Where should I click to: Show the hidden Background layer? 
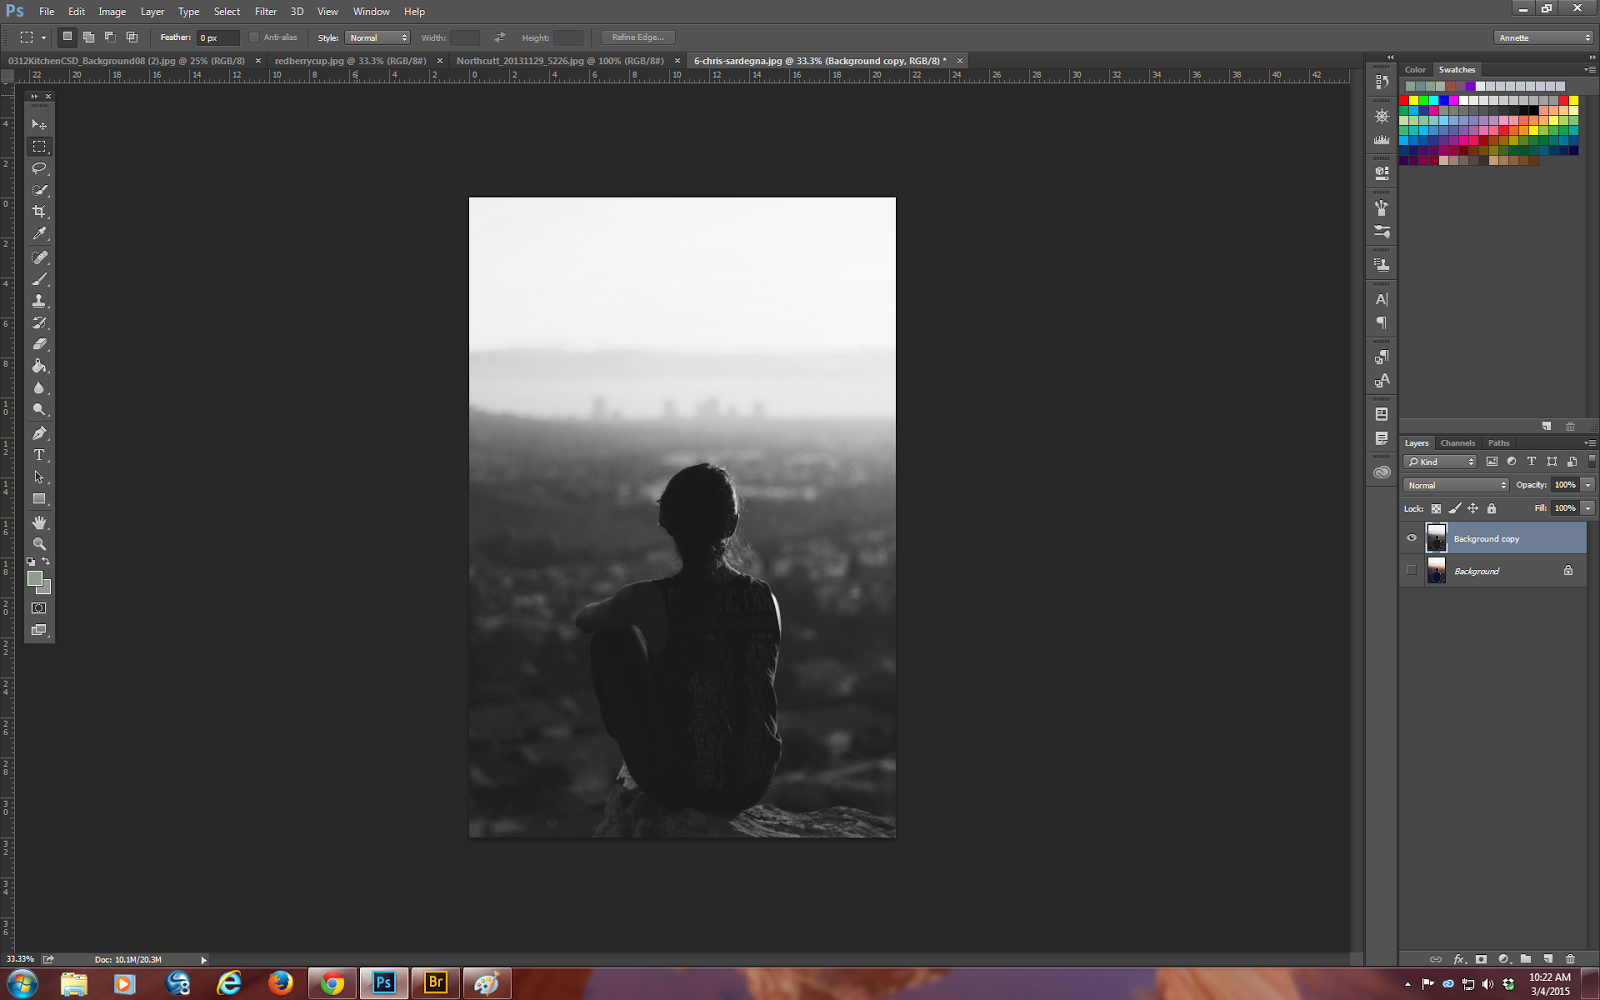tap(1411, 571)
